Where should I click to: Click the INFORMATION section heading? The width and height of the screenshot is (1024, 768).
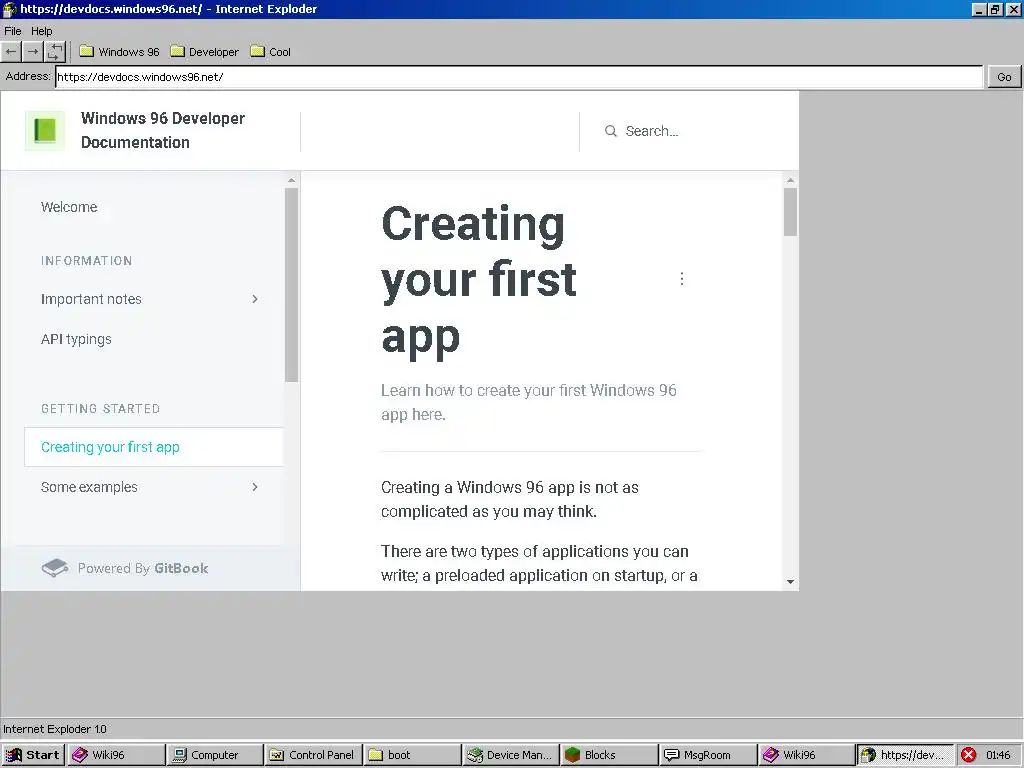pyautogui.click(x=86, y=261)
